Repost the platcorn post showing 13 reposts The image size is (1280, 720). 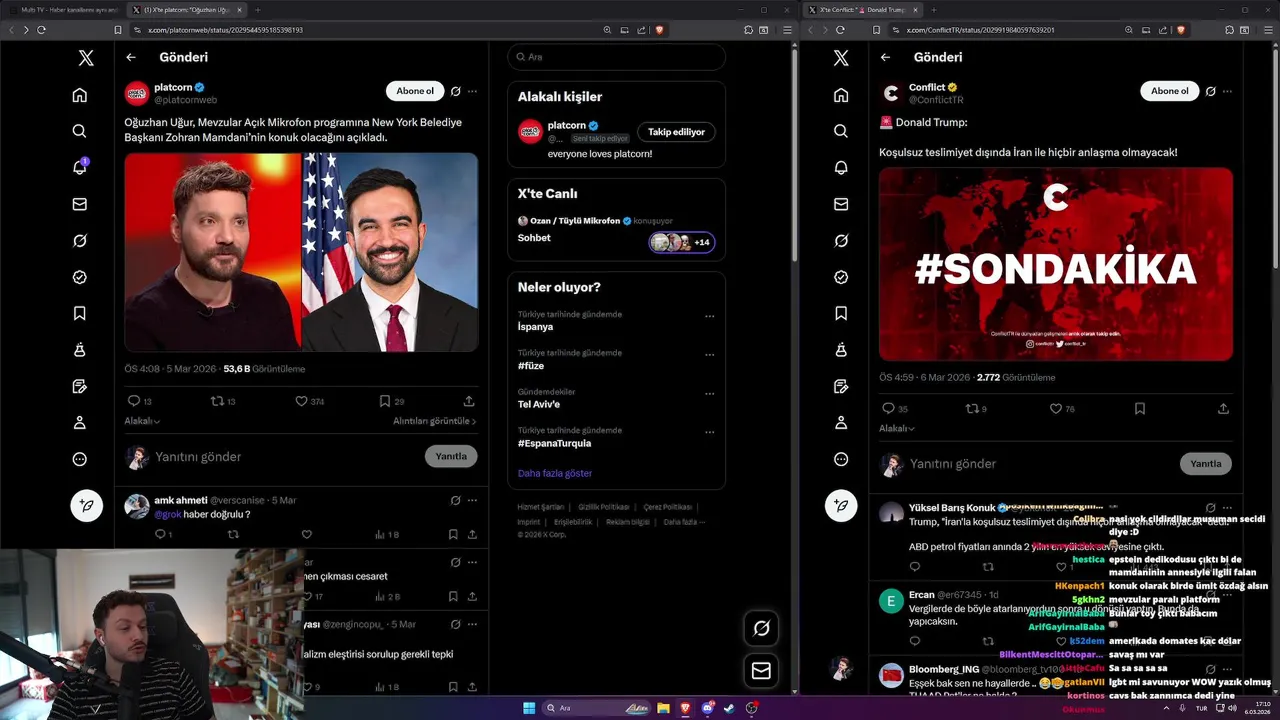coord(216,401)
